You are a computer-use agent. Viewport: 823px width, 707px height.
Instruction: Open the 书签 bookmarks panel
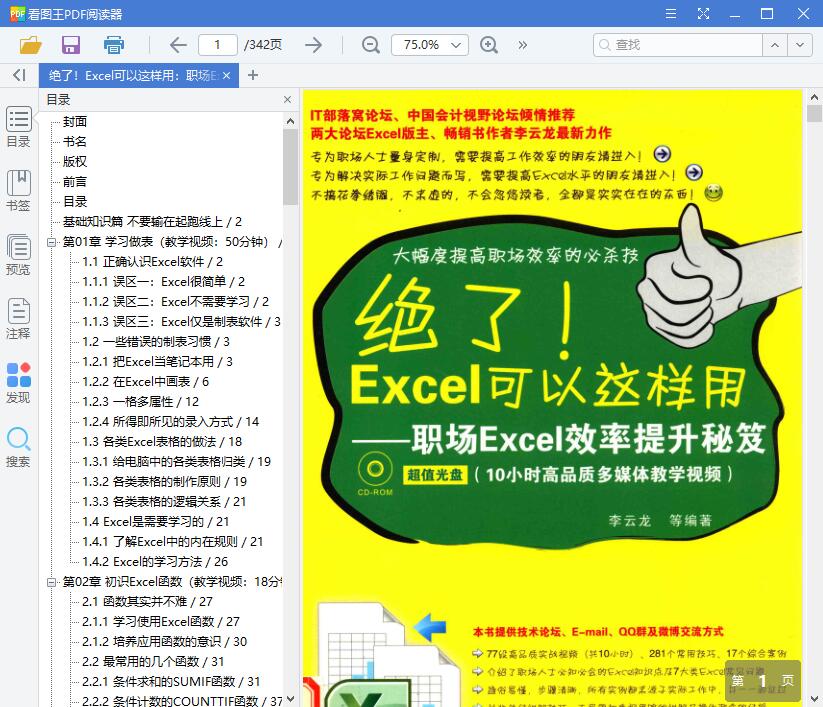(x=18, y=191)
